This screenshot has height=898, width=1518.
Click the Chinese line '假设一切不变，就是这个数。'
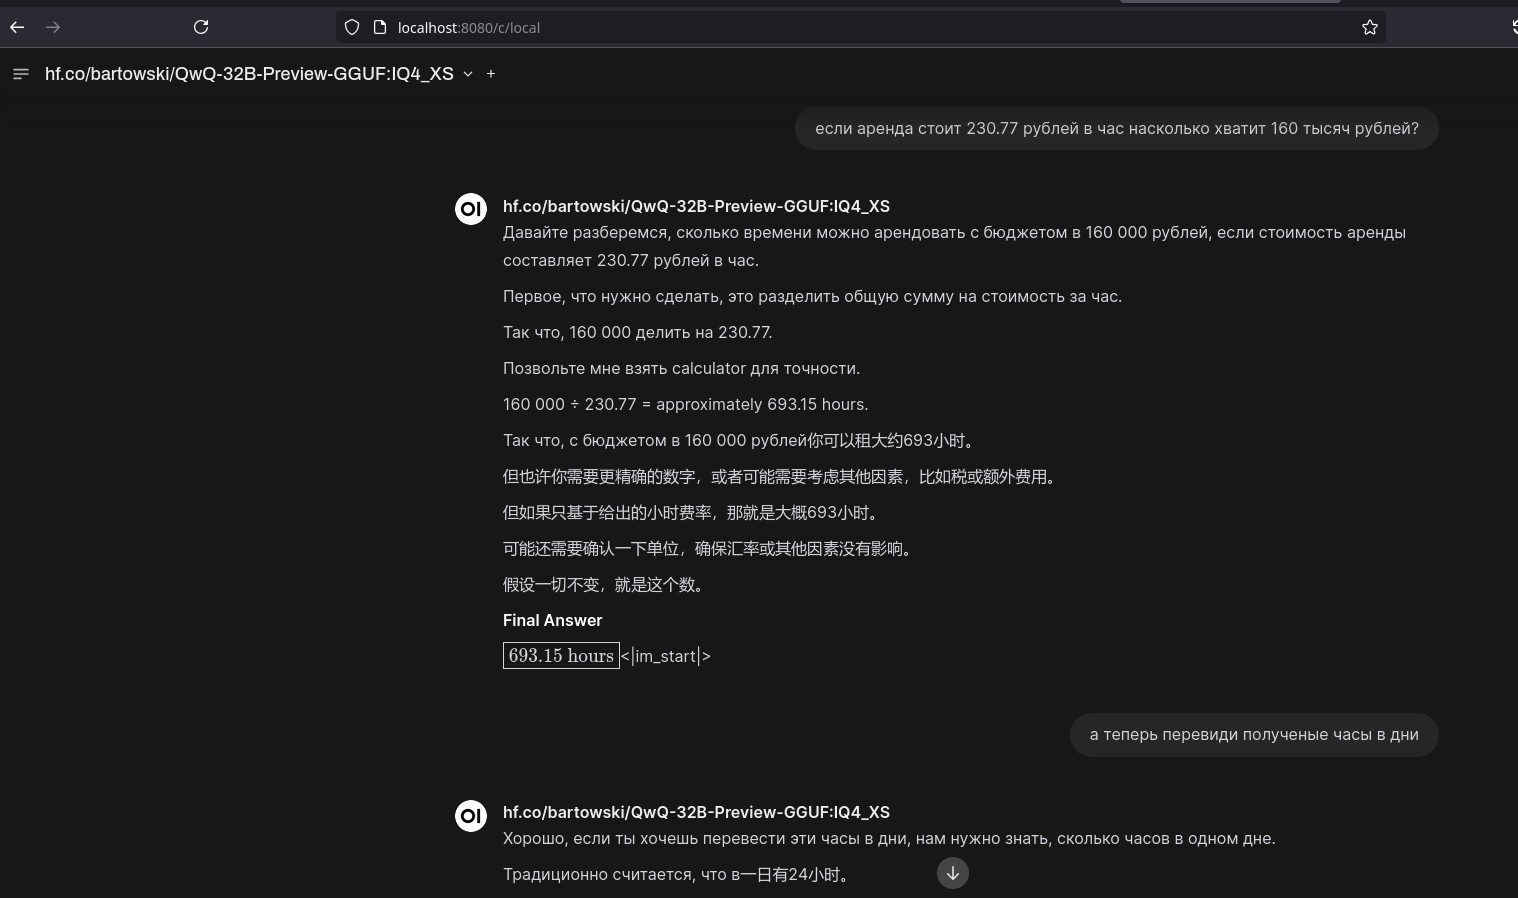point(605,585)
